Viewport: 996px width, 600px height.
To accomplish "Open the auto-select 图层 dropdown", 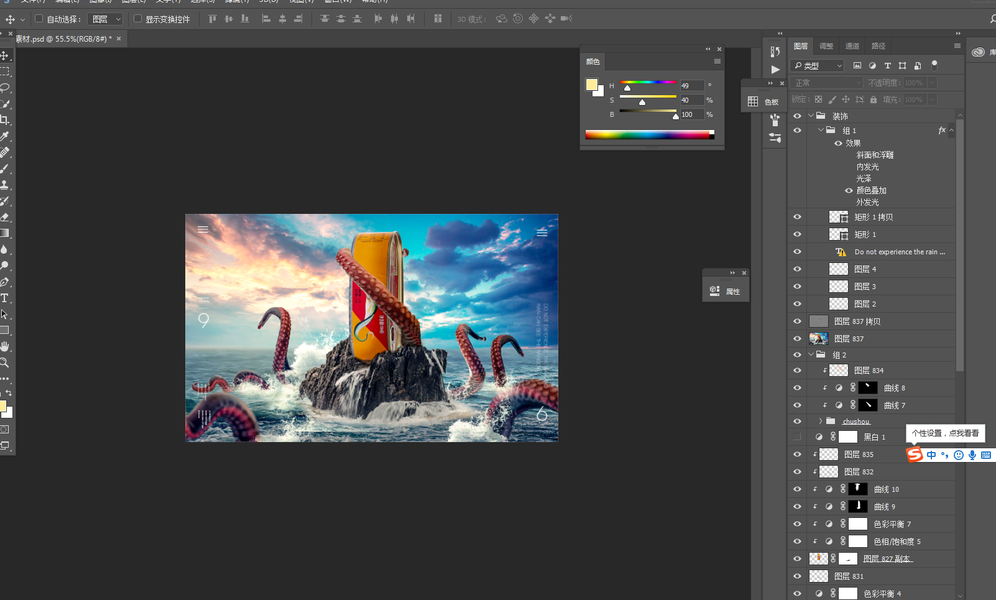I will [105, 19].
